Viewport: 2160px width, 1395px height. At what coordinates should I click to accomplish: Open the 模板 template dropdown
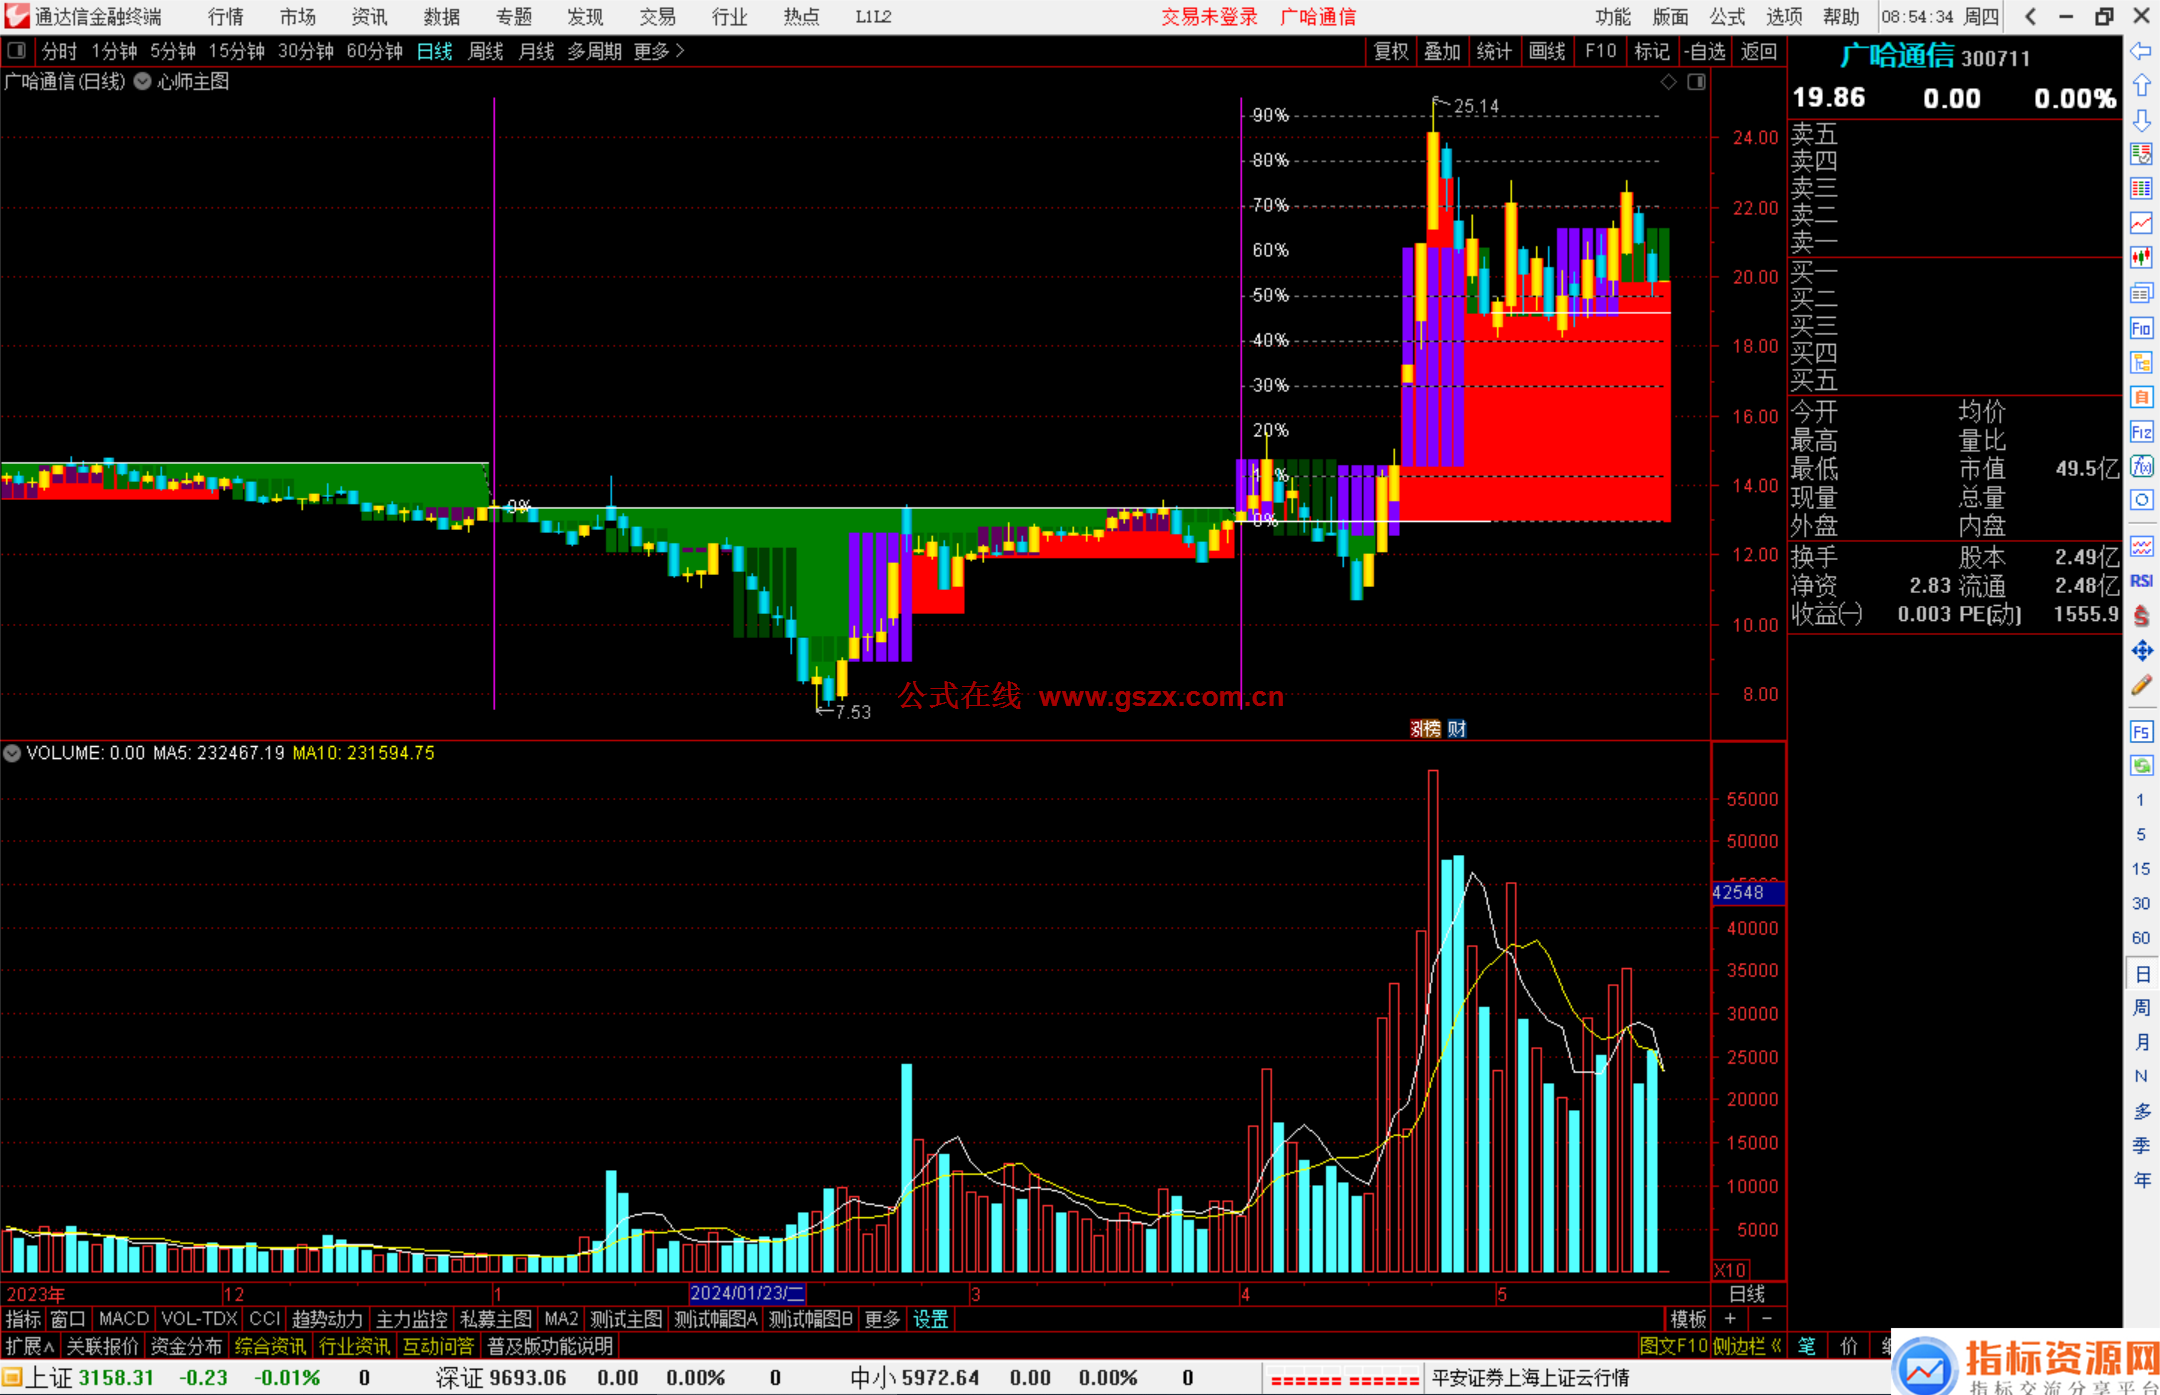1689,1320
